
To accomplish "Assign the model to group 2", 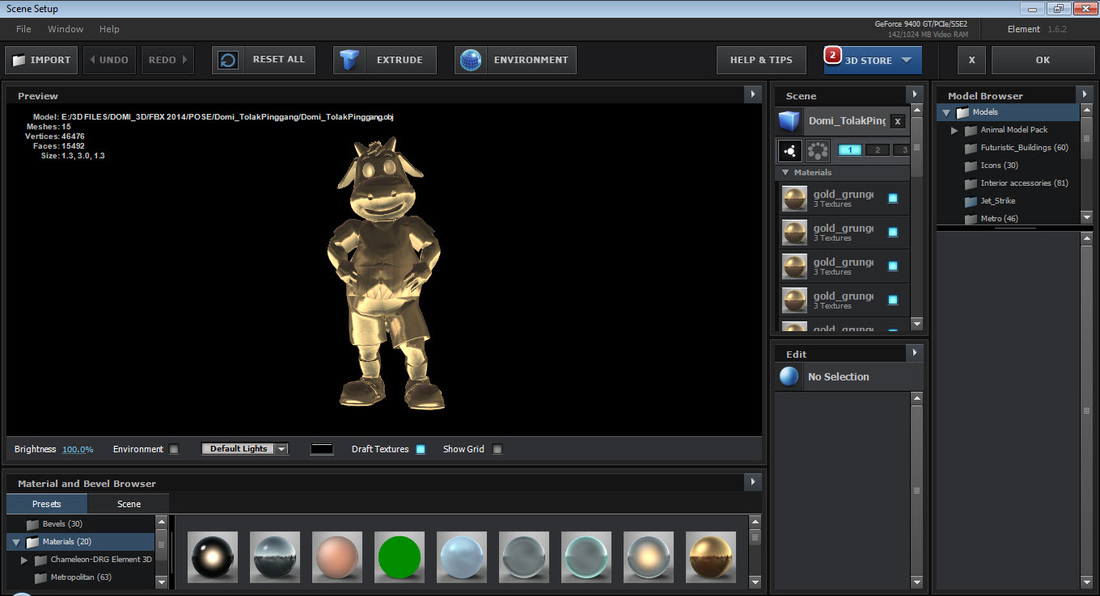I will coord(877,150).
